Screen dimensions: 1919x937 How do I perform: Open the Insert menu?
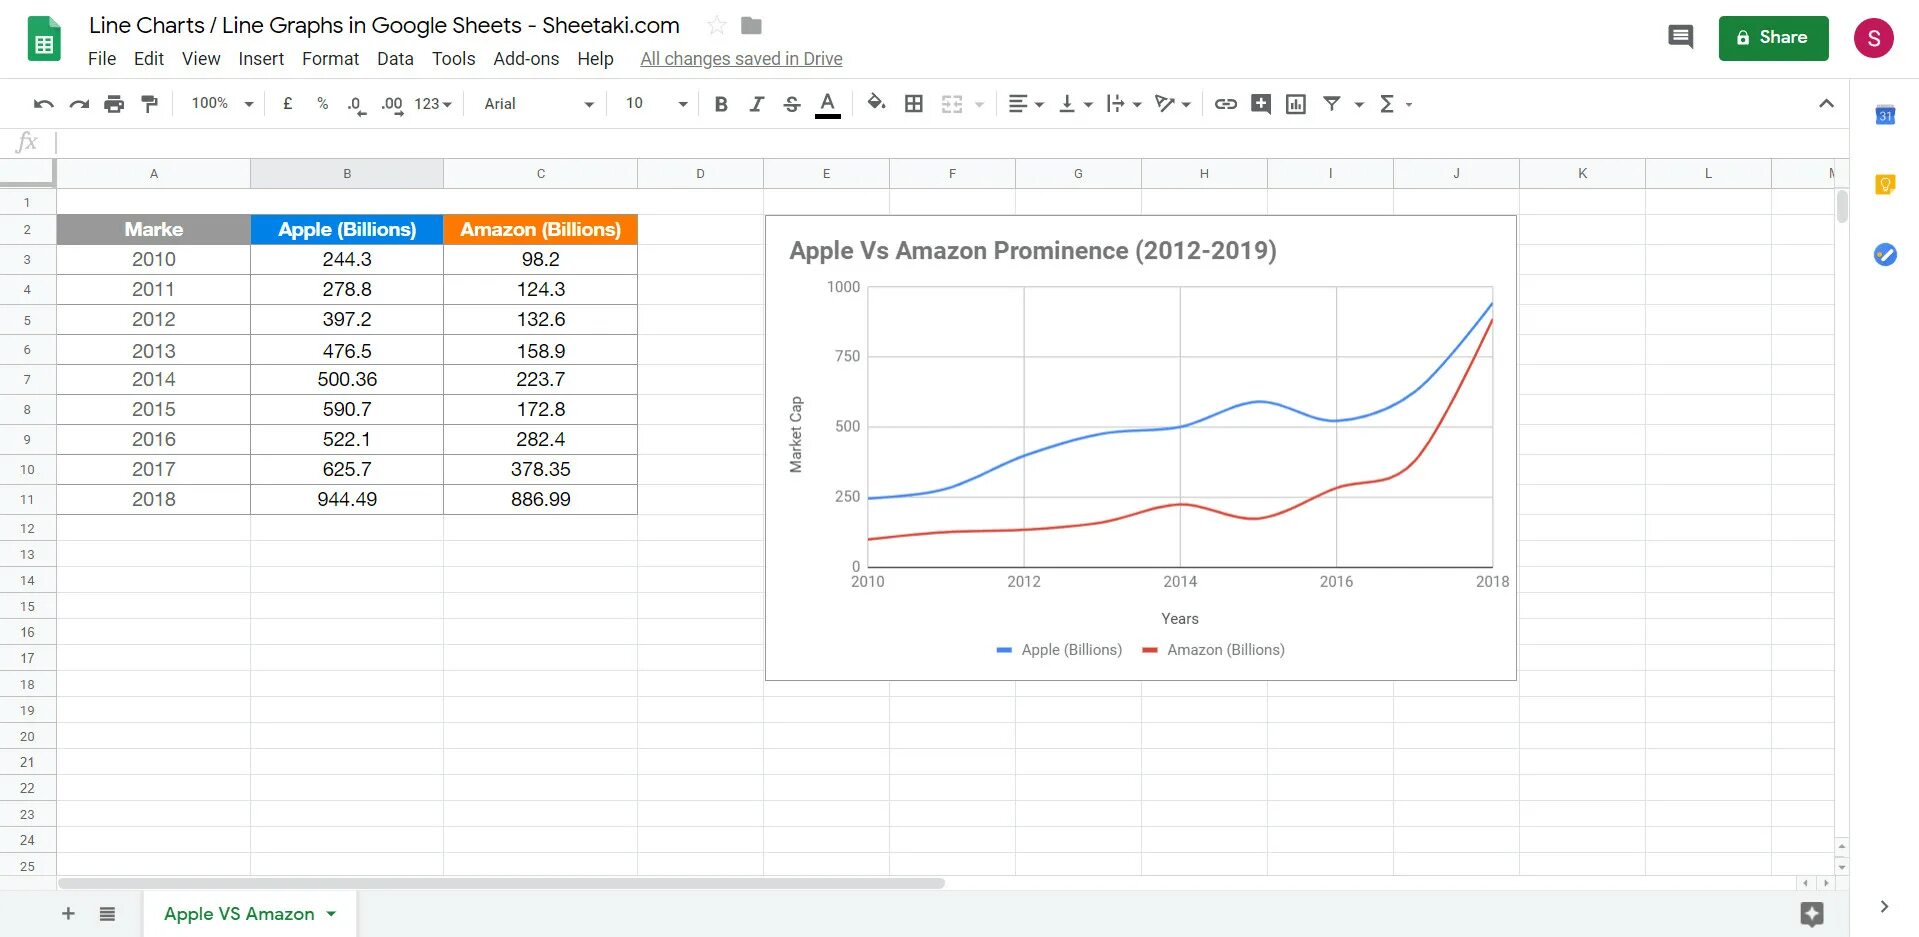coord(261,59)
